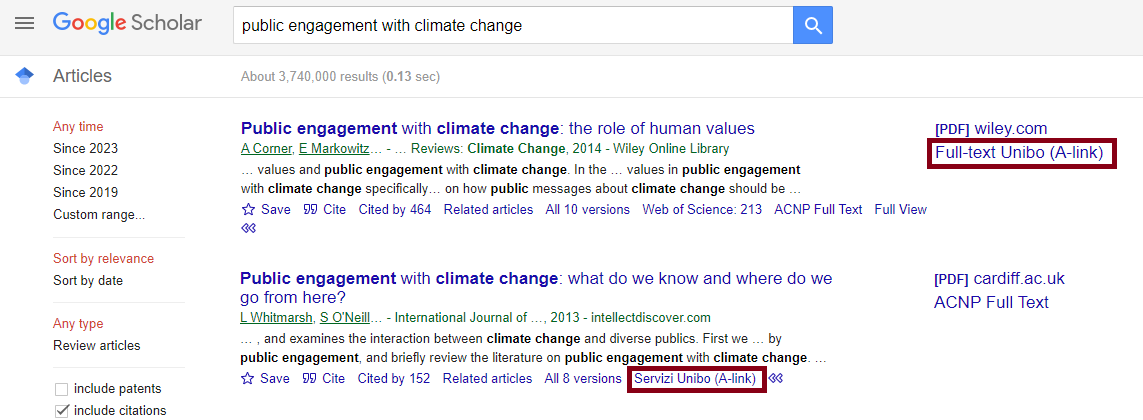This screenshot has height=420, width=1143.
Task: Save the Whitmarsh and O'Neill article
Action: pos(266,379)
